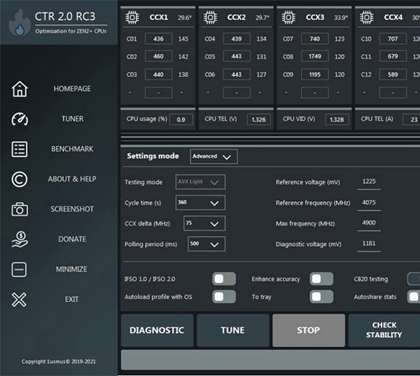Screen dimensions: 420x376
Task: Toggle the IFSO 1.0 / IFSO 2.0 switch
Action: 224,279
